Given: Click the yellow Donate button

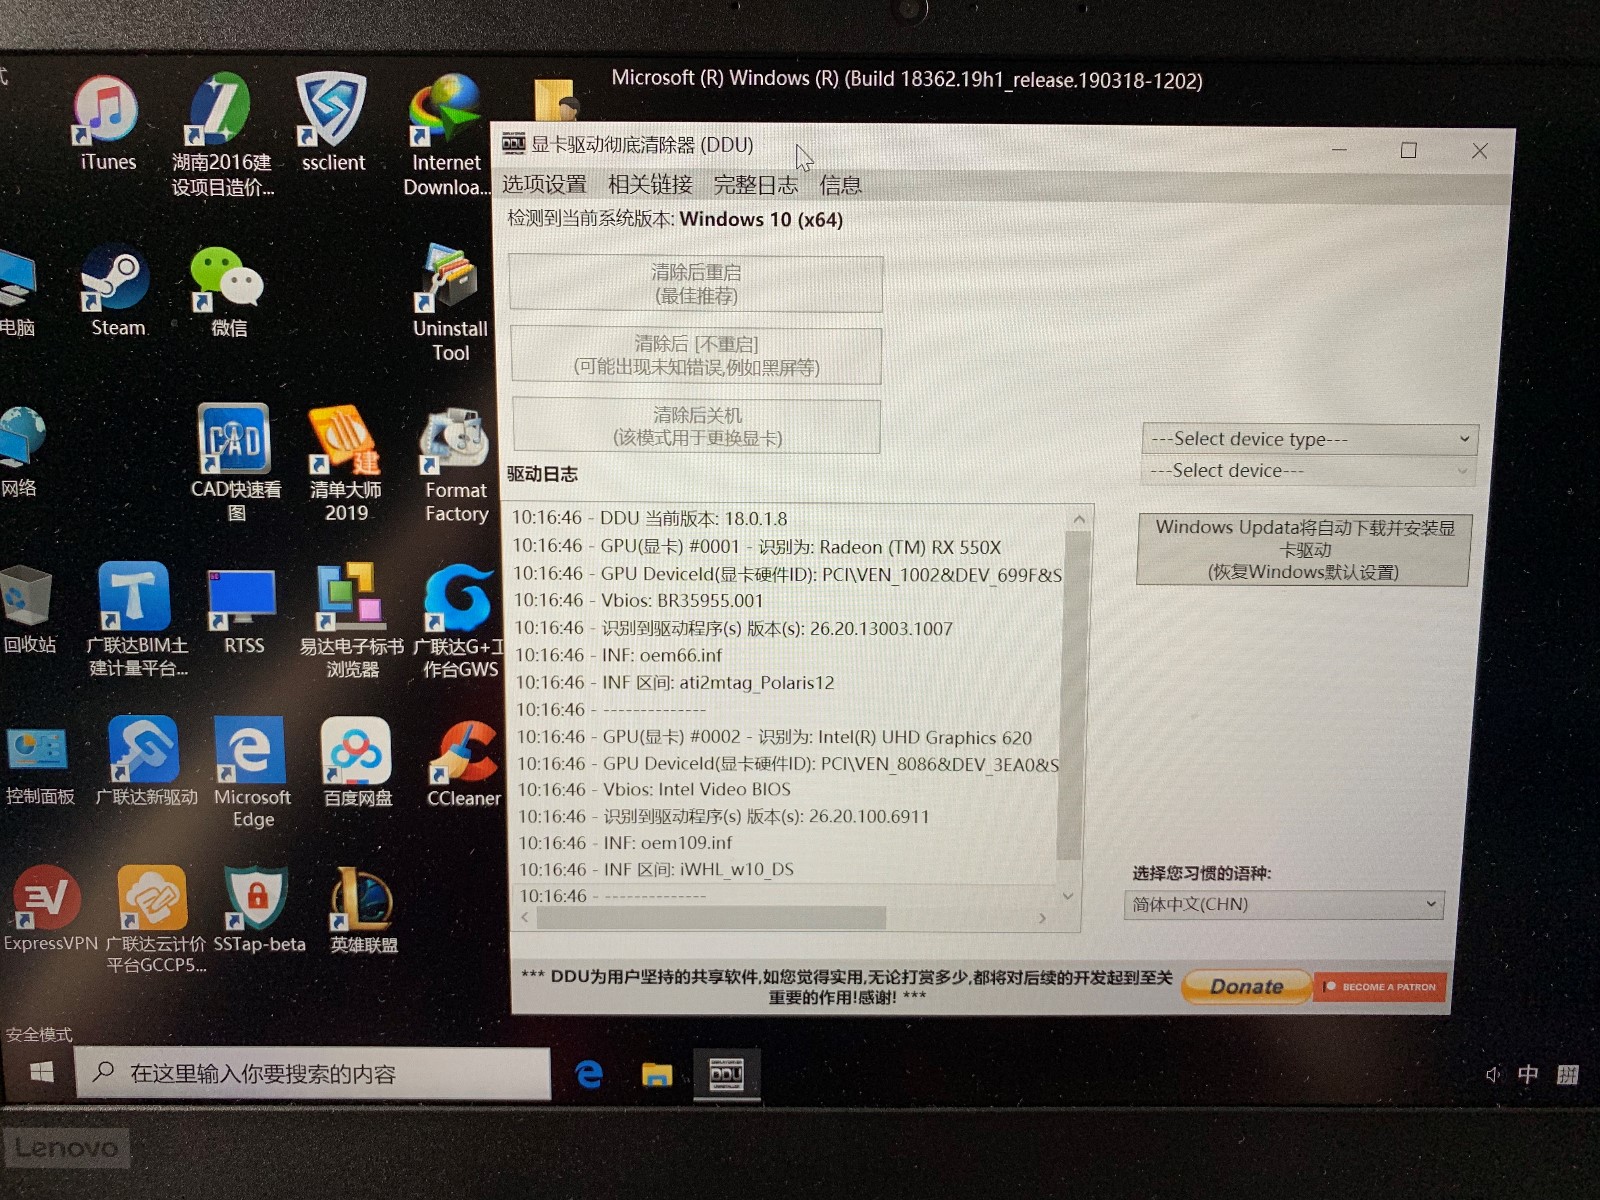Looking at the screenshot, I should 1246,986.
